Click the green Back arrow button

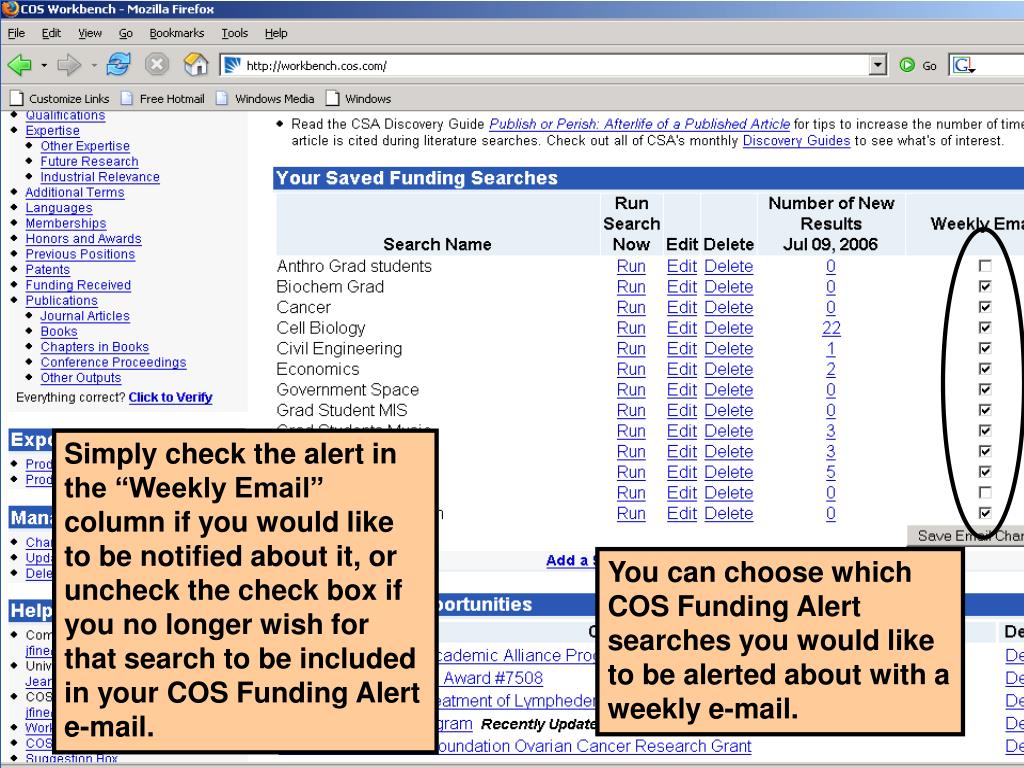pos(20,65)
